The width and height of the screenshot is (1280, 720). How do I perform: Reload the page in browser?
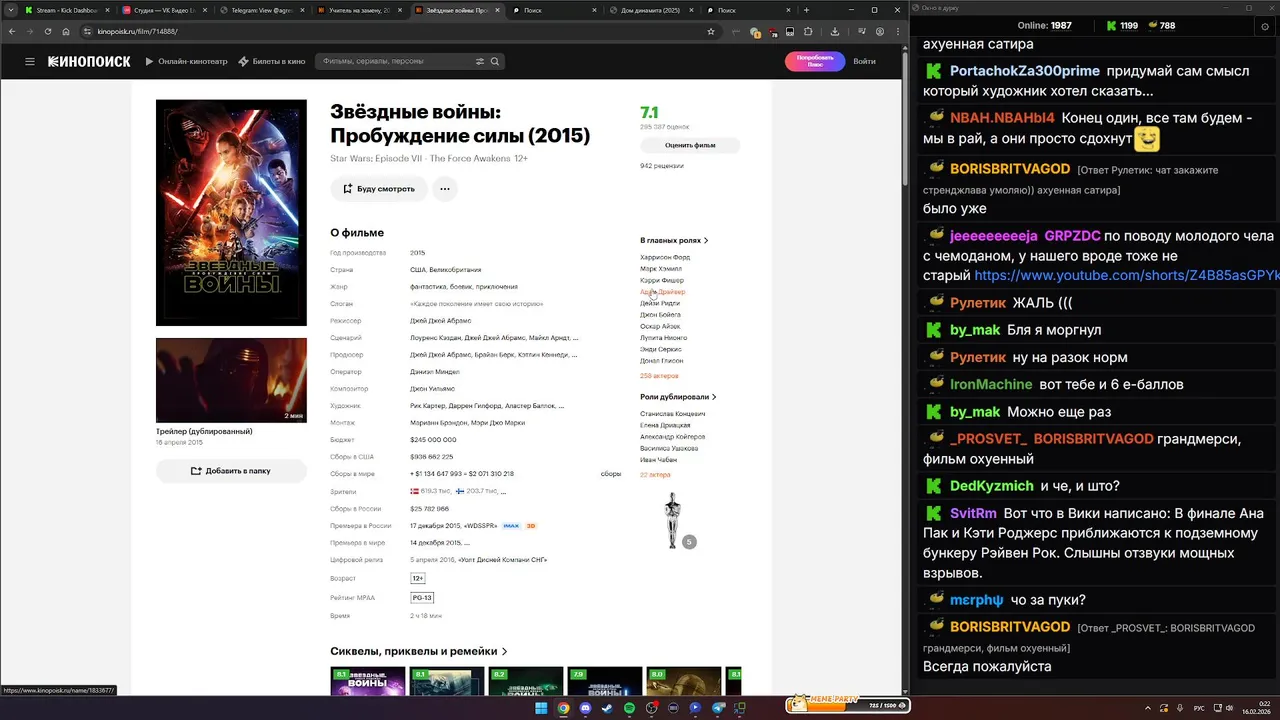click(x=47, y=31)
